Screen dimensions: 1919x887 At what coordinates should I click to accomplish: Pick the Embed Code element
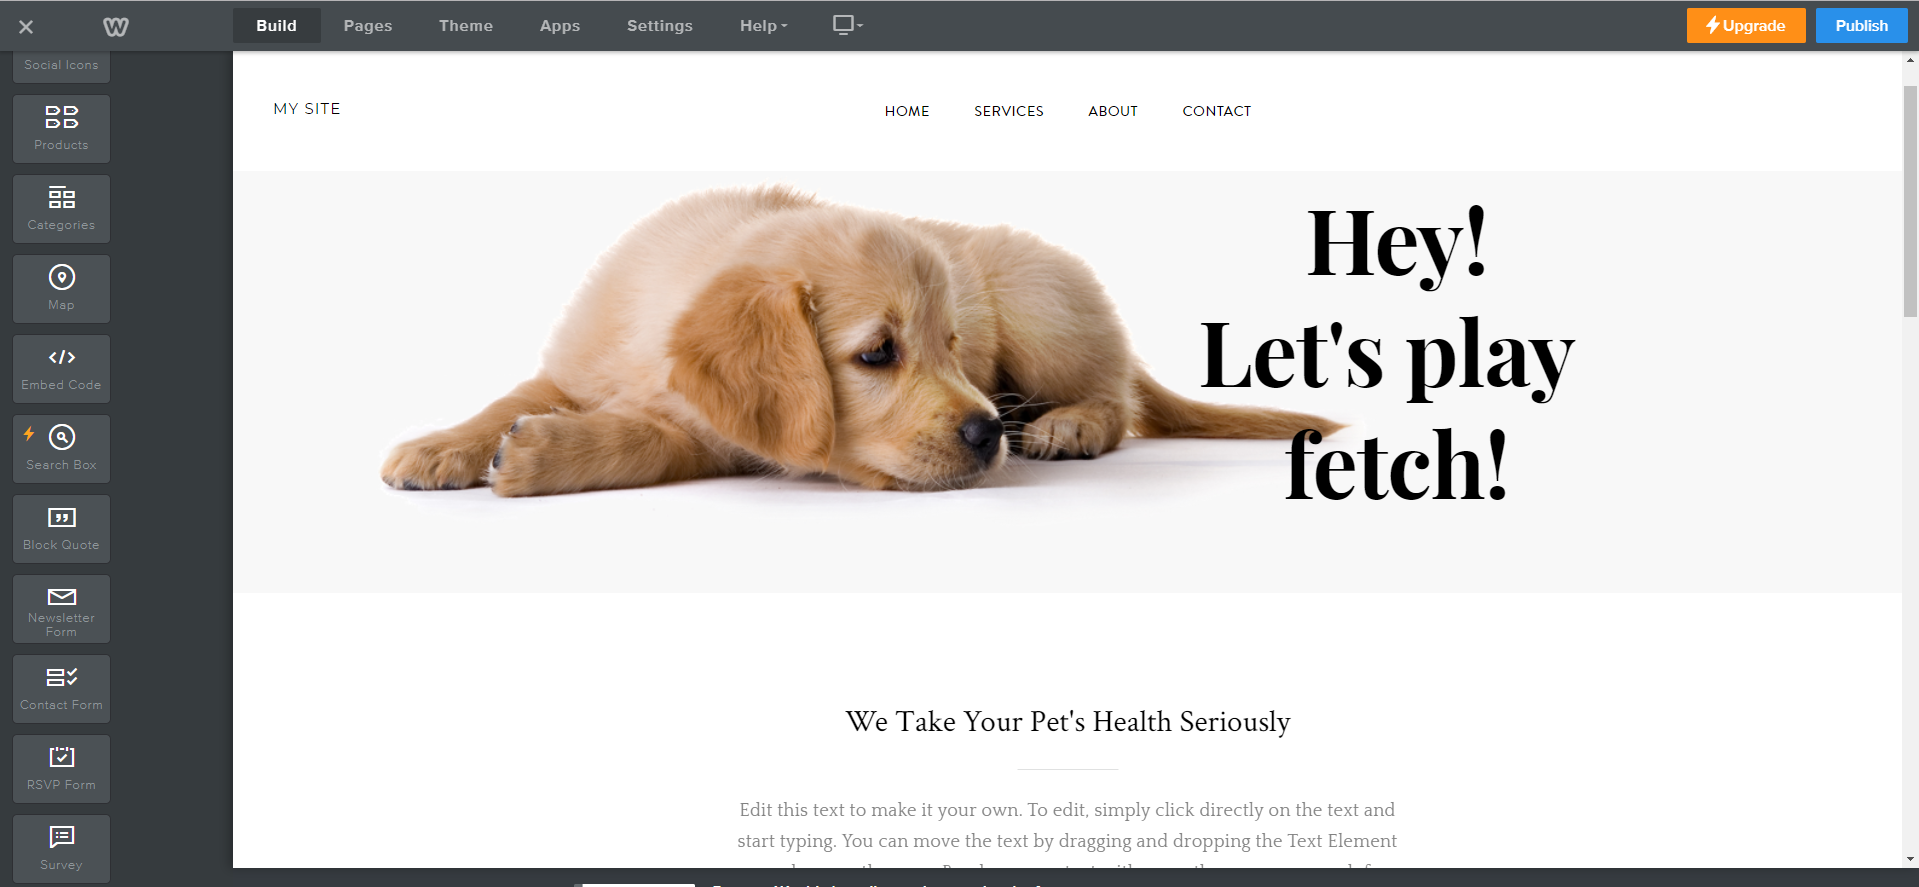coord(61,369)
